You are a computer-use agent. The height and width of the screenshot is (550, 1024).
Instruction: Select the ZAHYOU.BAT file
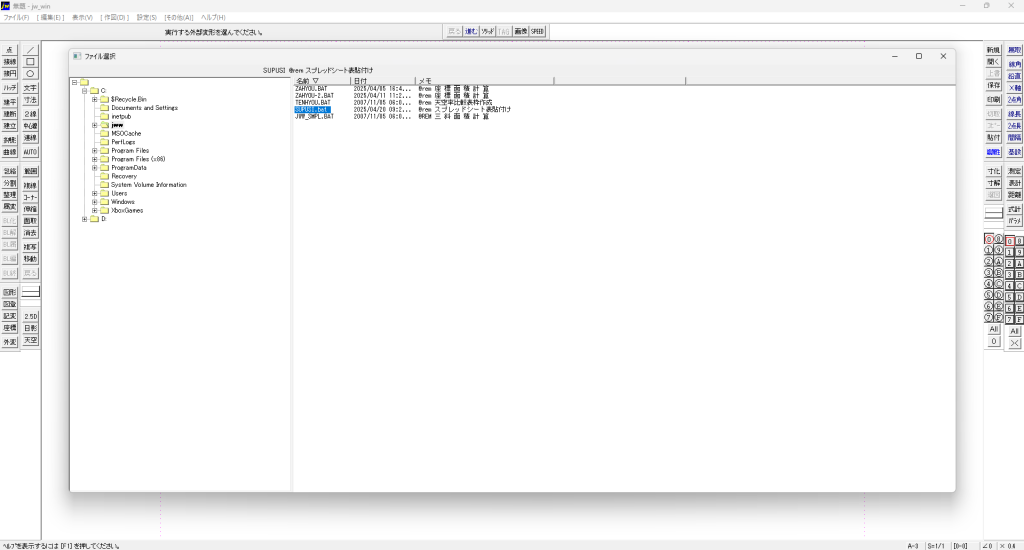312,88
